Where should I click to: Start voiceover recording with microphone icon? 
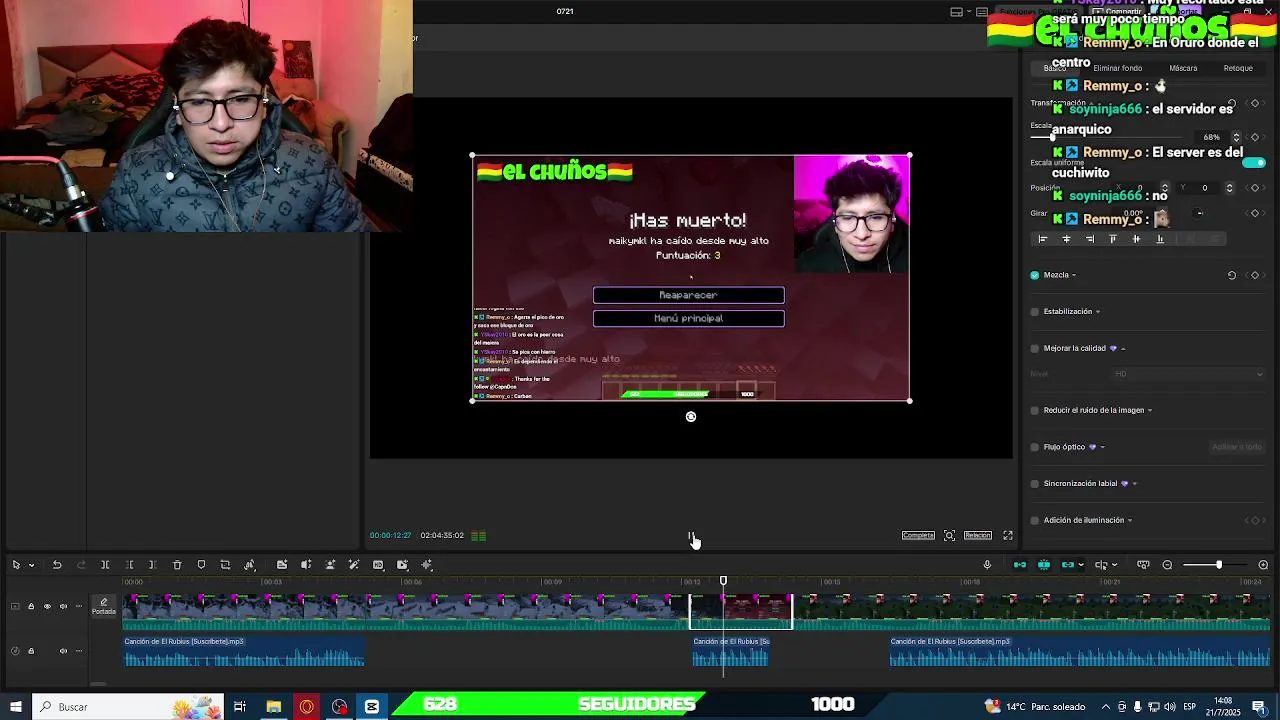coord(987,565)
